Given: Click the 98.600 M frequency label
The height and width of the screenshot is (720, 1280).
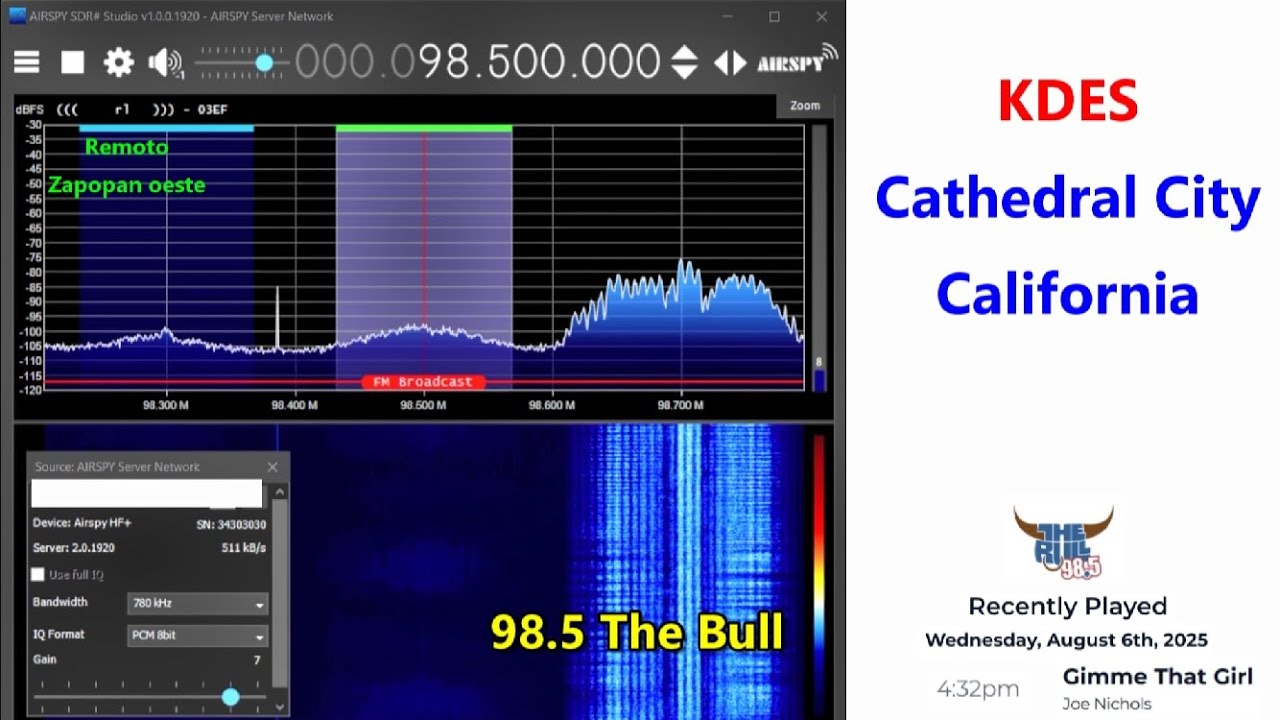Looking at the screenshot, I should coord(552,405).
